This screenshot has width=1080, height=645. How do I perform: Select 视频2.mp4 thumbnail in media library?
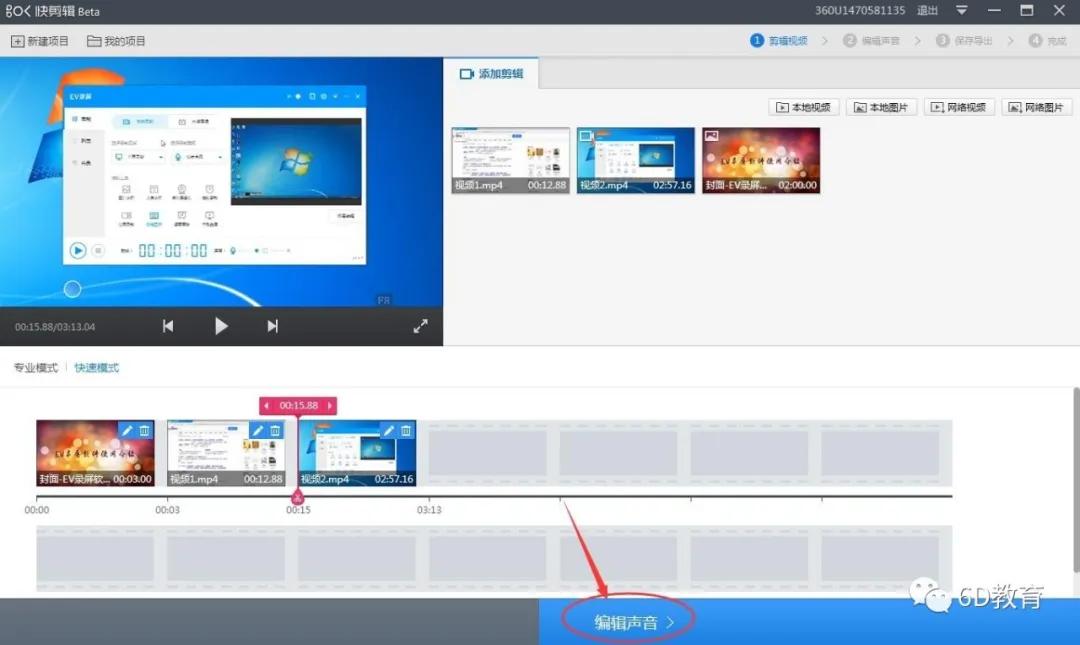[x=636, y=160]
